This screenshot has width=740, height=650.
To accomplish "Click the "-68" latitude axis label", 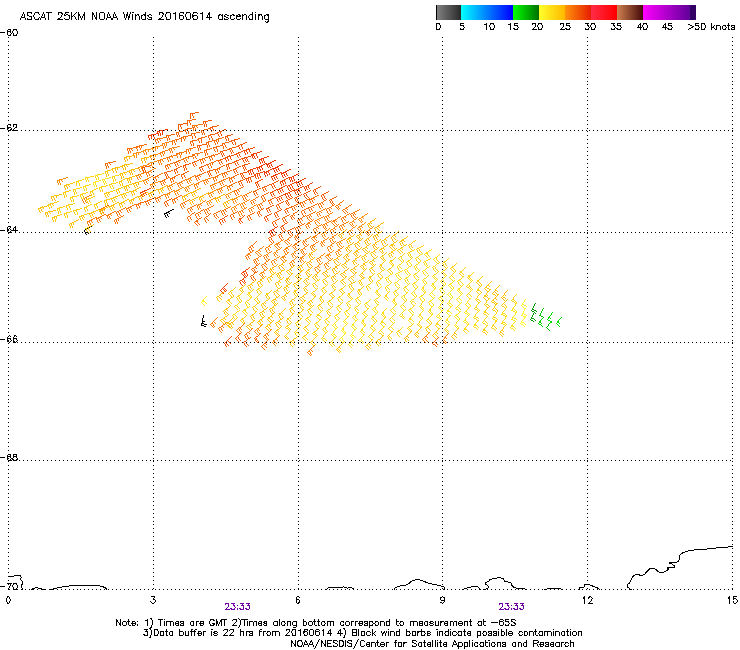I will click(x=10, y=457).
